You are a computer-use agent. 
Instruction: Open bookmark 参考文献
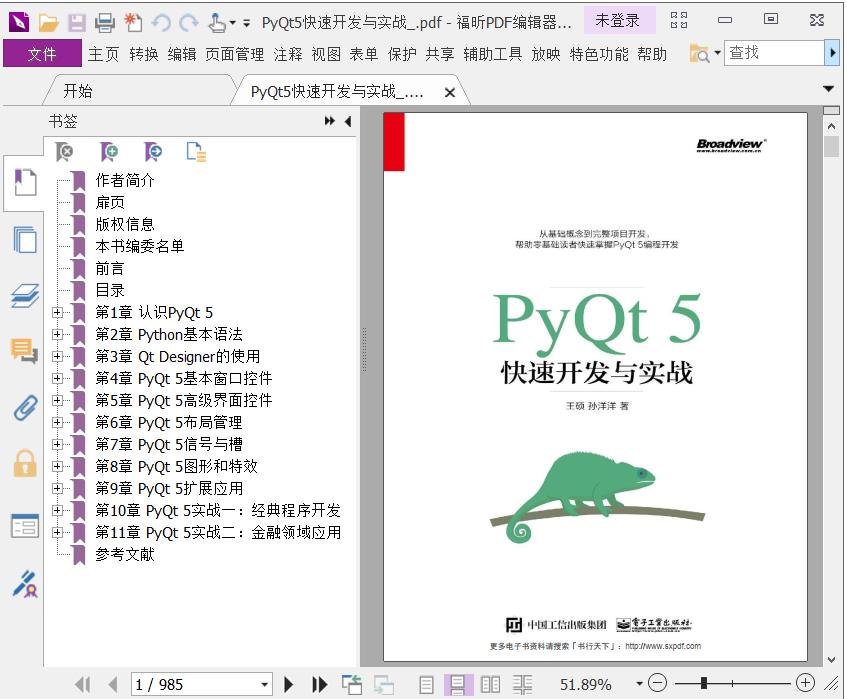point(125,554)
